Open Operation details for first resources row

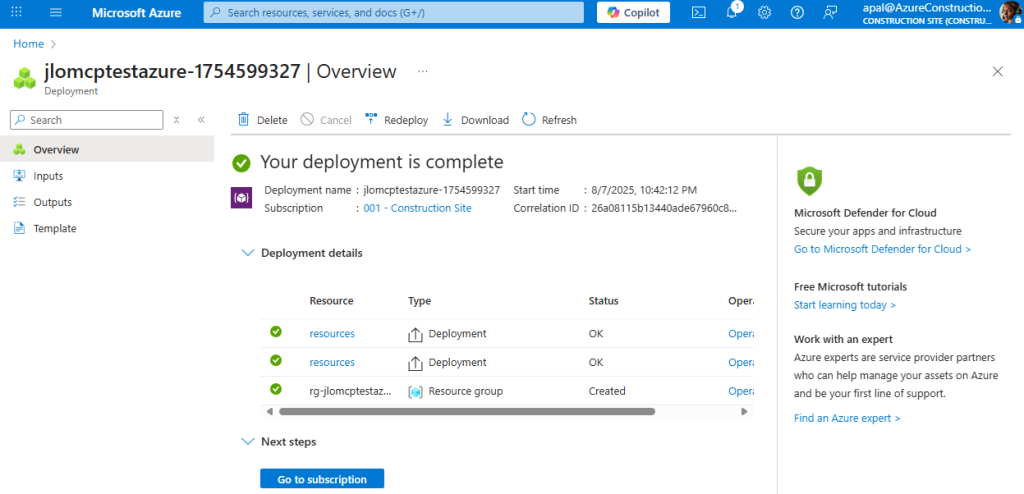coord(741,333)
